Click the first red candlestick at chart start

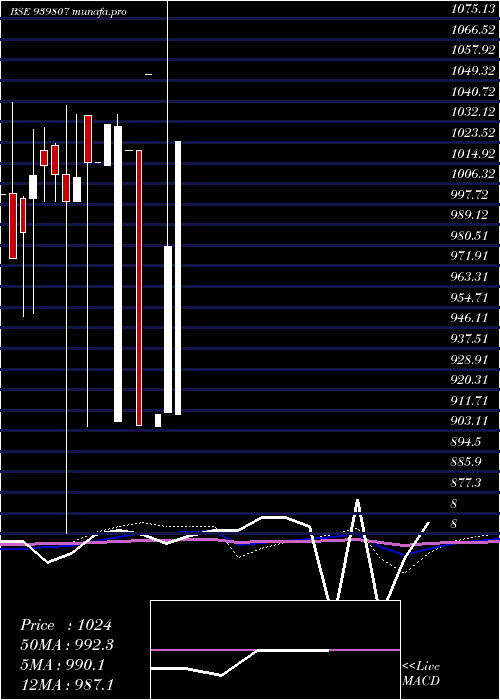pyautogui.click(x=13, y=225)
